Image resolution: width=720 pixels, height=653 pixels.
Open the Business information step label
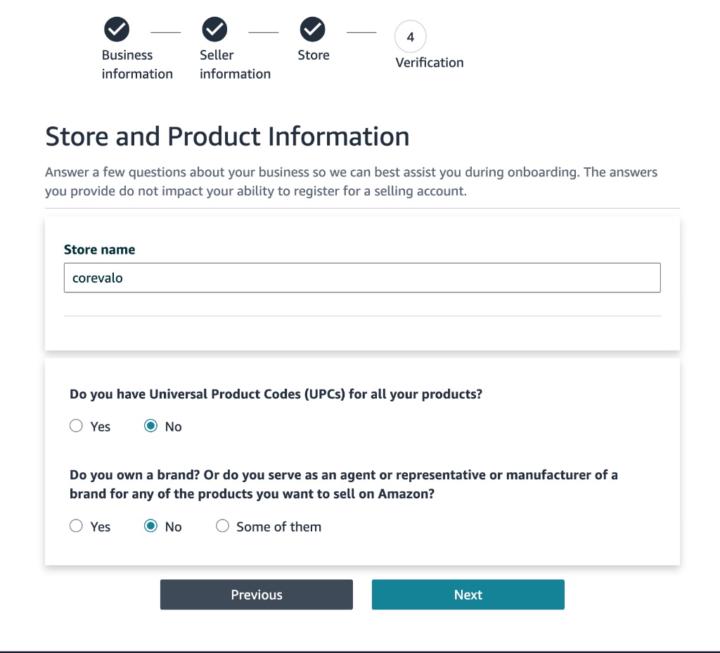coord(137,64)
